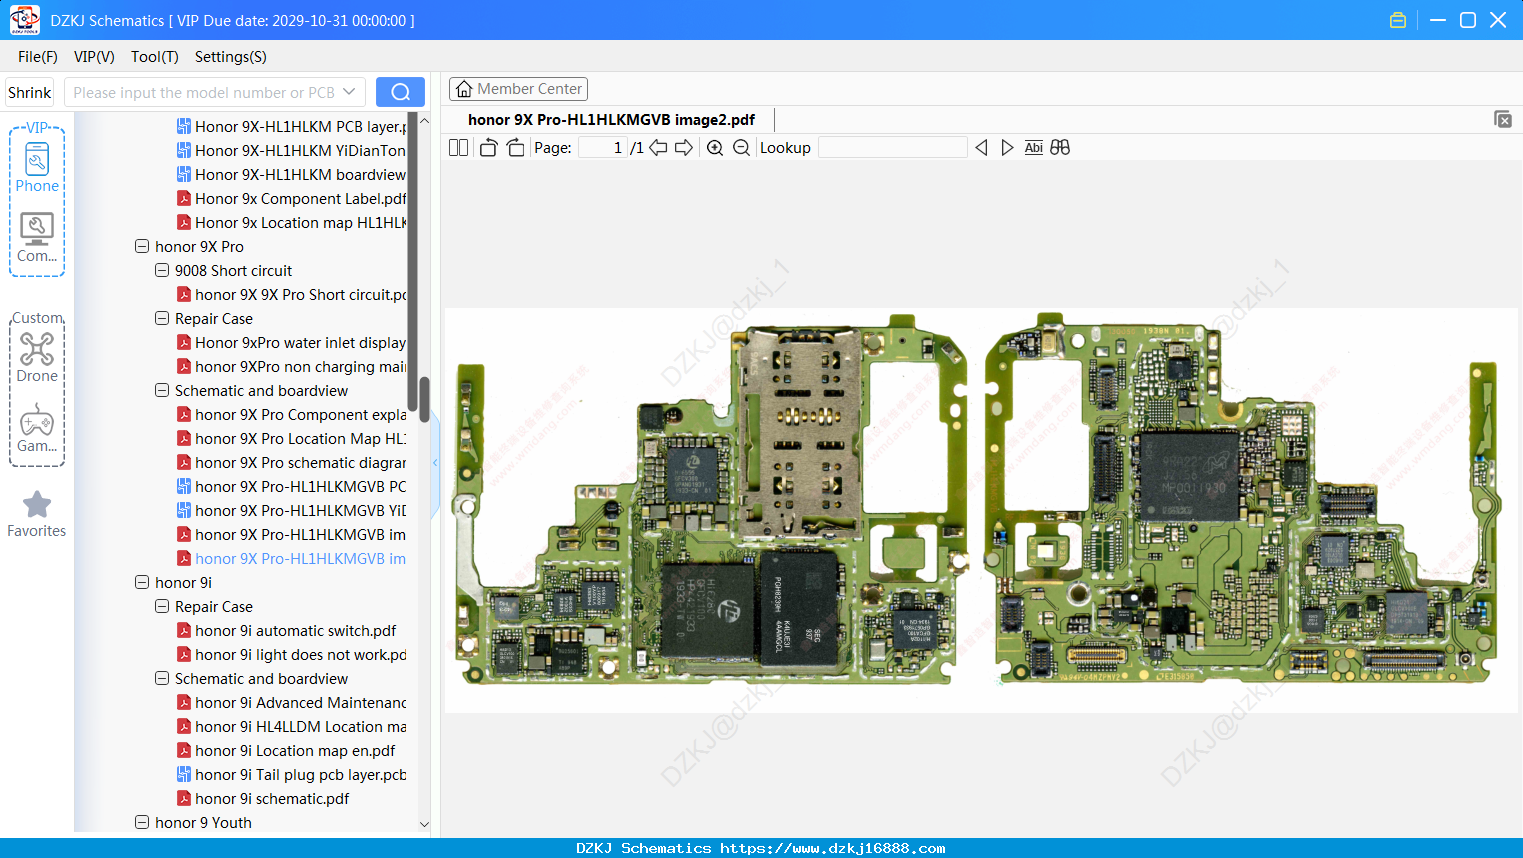Viewport: 1523px width, 858px height.
Task: Open the model number dropdown arrow
Action: (x=349, y=92)
